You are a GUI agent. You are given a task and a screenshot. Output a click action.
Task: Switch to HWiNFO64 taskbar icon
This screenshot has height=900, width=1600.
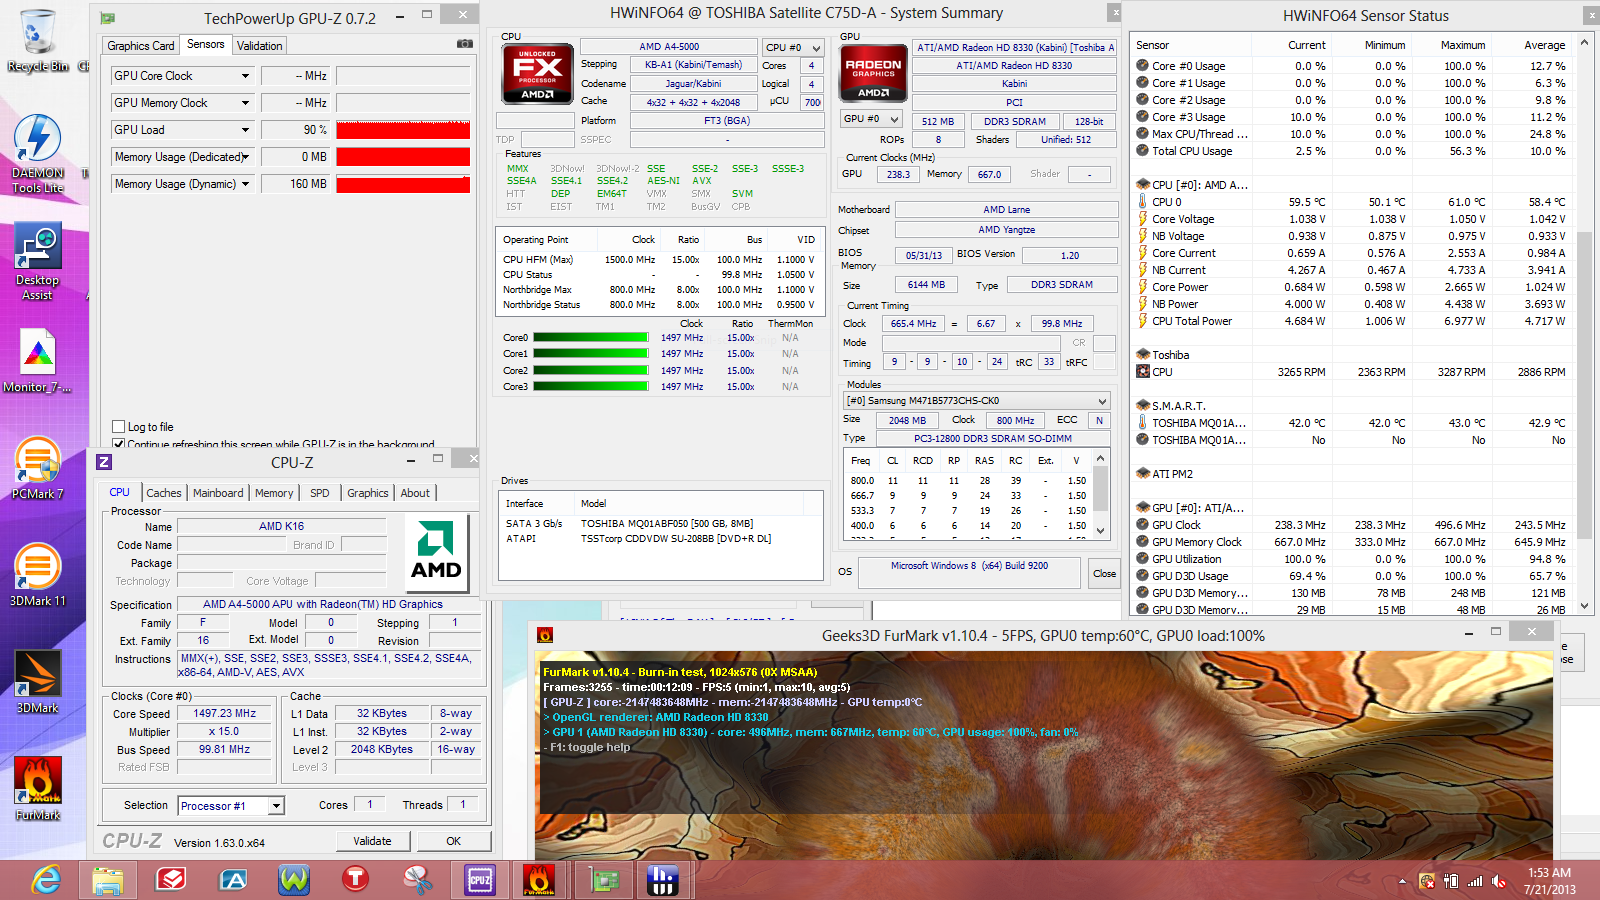pos(663,880)
